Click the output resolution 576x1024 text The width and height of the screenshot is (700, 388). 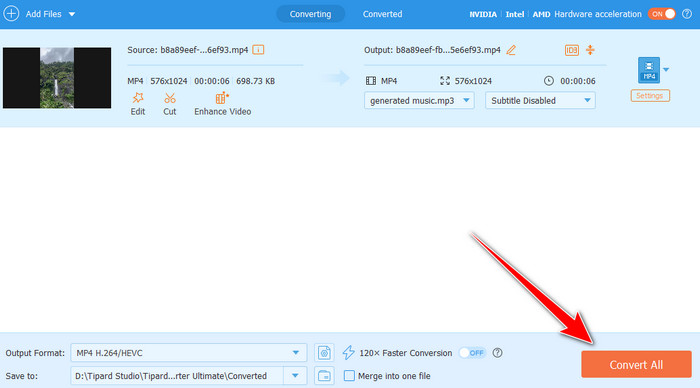pyautogui.click(x=473, y=81)
